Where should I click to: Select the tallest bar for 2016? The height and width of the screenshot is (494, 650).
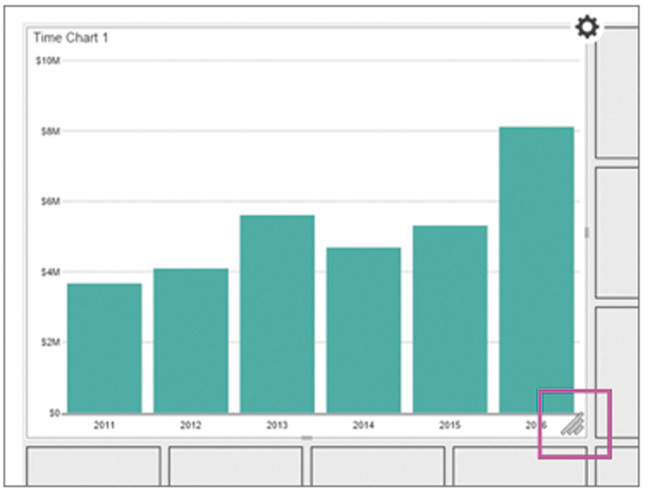coord(536,269)
